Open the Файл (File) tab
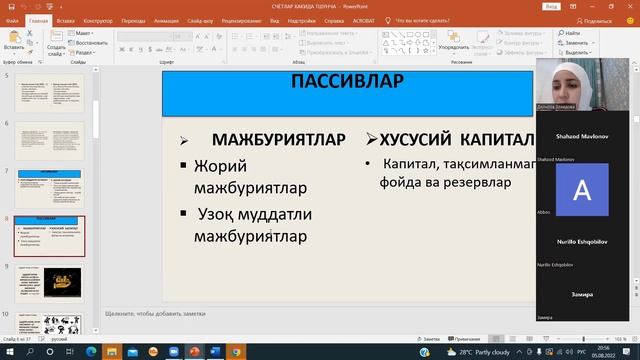 [x=12, y=20]
